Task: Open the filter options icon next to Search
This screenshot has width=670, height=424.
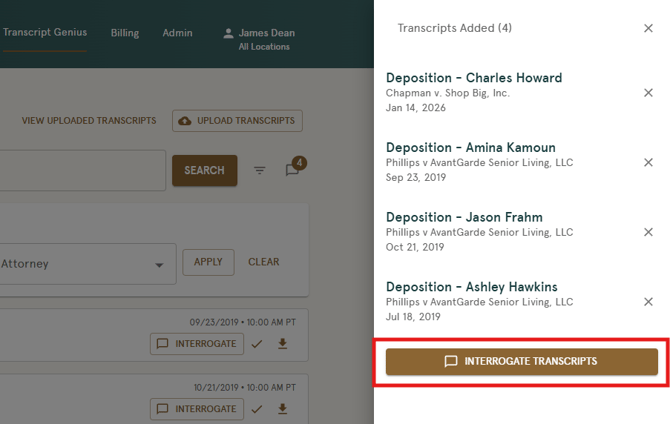Action: 259,170
